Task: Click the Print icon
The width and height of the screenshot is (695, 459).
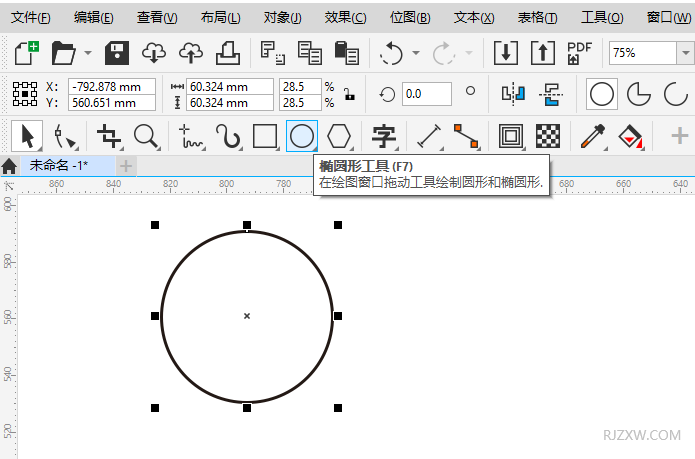Action: tap(226, 53)
